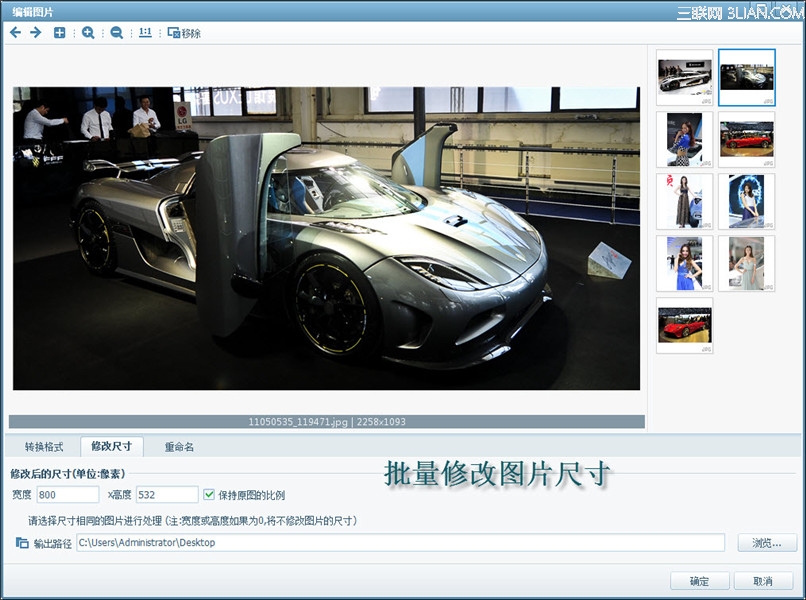The image size is (806, 600).
Task: Confirm with the 确定 button
Action: [699, 581]
